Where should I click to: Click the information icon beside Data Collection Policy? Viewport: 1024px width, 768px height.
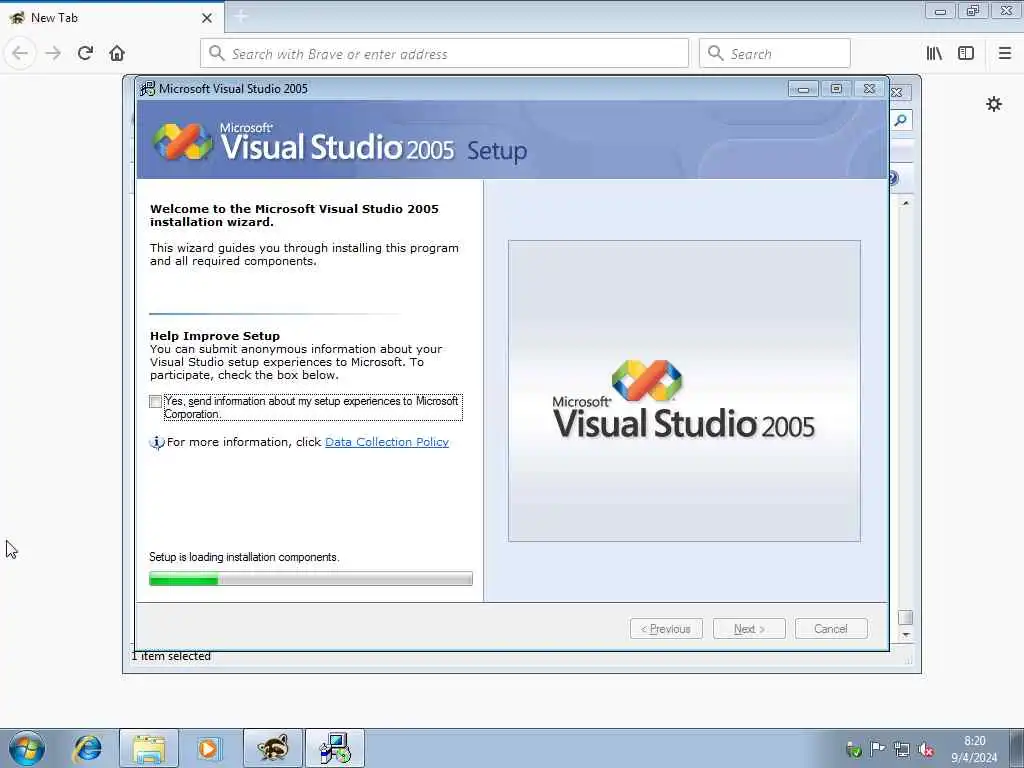click(x=157, y=443)
